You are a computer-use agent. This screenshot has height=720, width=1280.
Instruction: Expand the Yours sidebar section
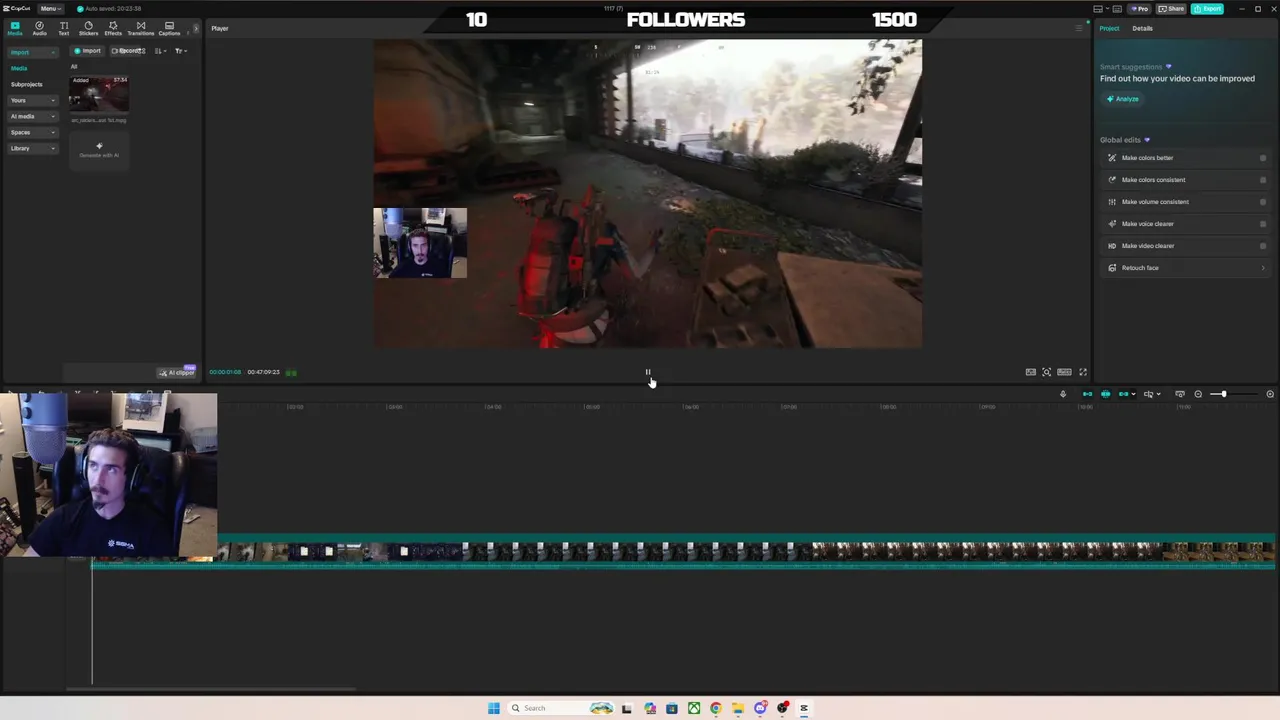[x=33, y=100]
